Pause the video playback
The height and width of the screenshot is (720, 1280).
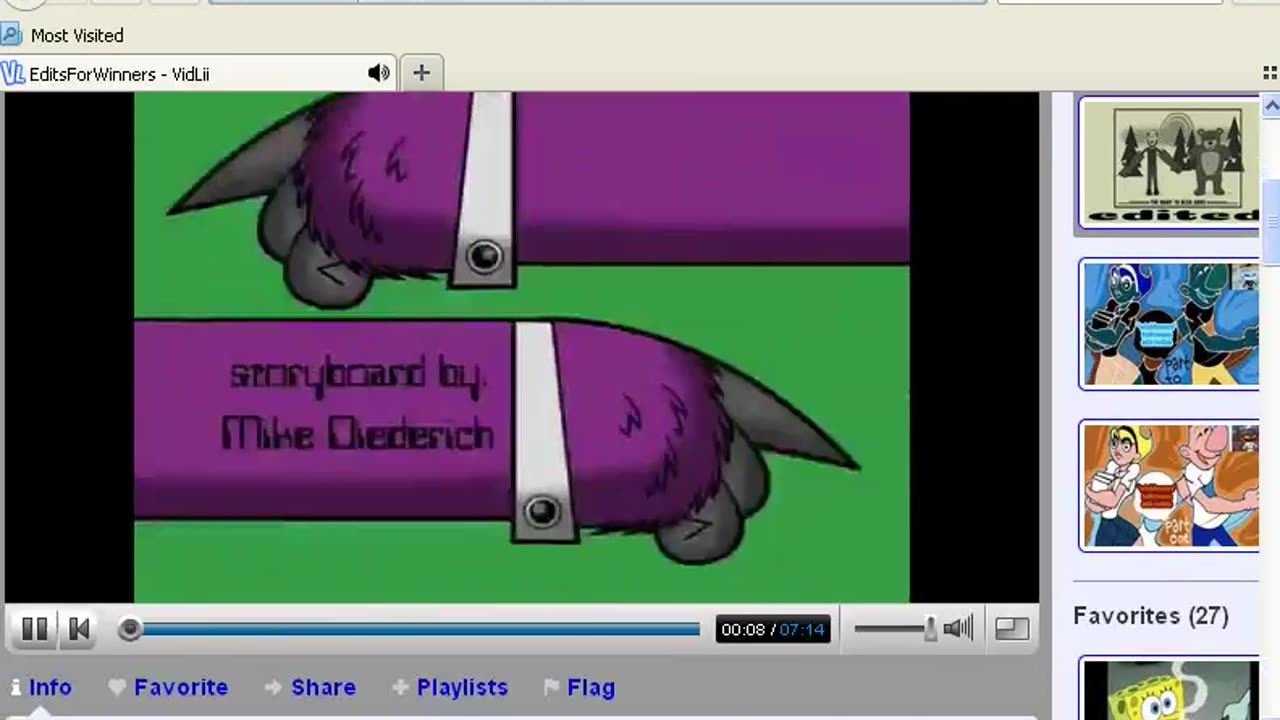tap(34, 629)
